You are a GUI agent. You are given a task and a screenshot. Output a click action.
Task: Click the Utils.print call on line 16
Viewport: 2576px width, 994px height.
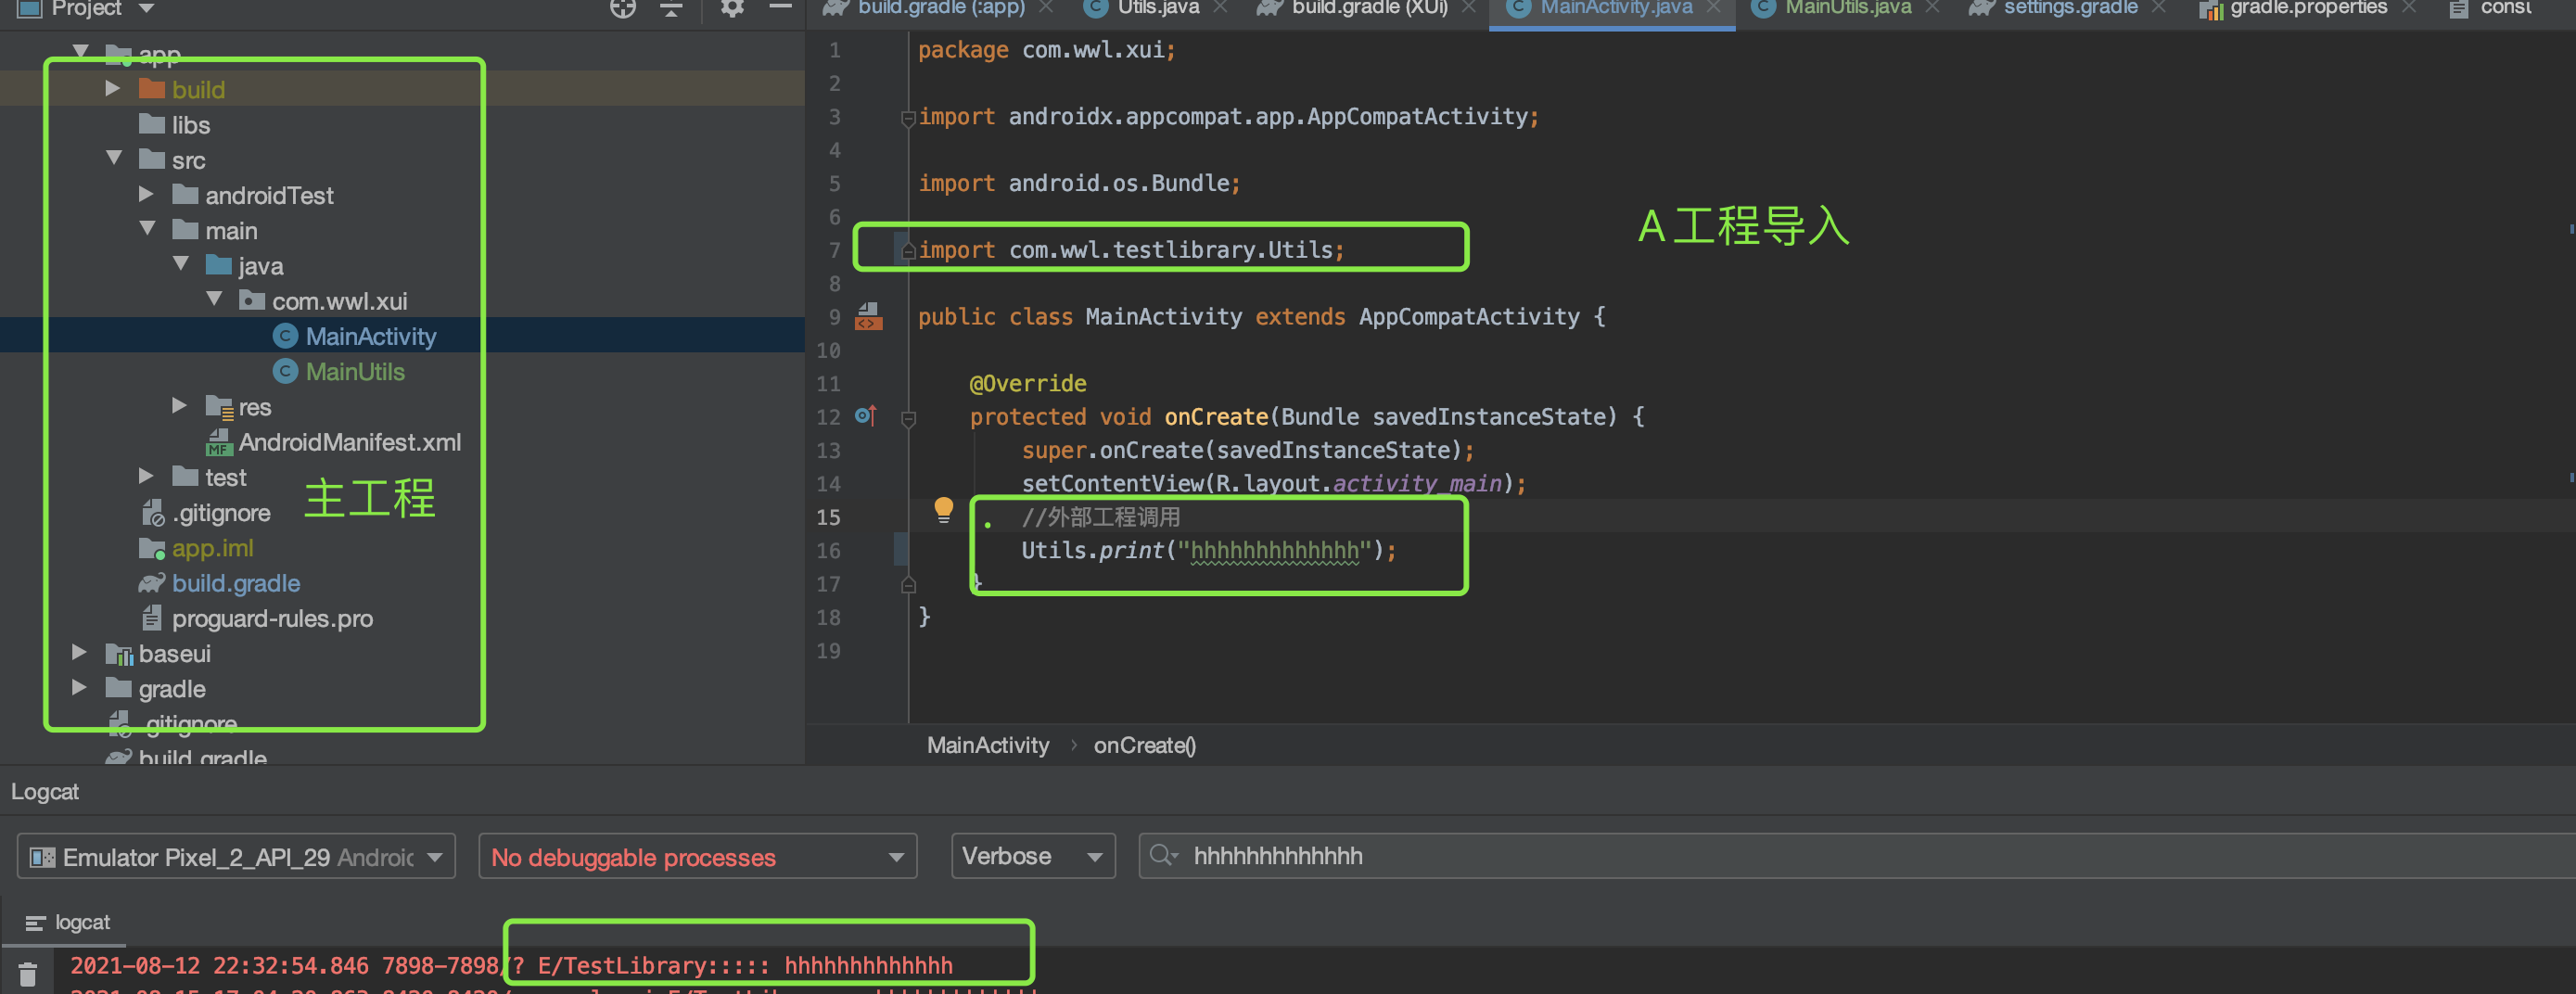1208,550
